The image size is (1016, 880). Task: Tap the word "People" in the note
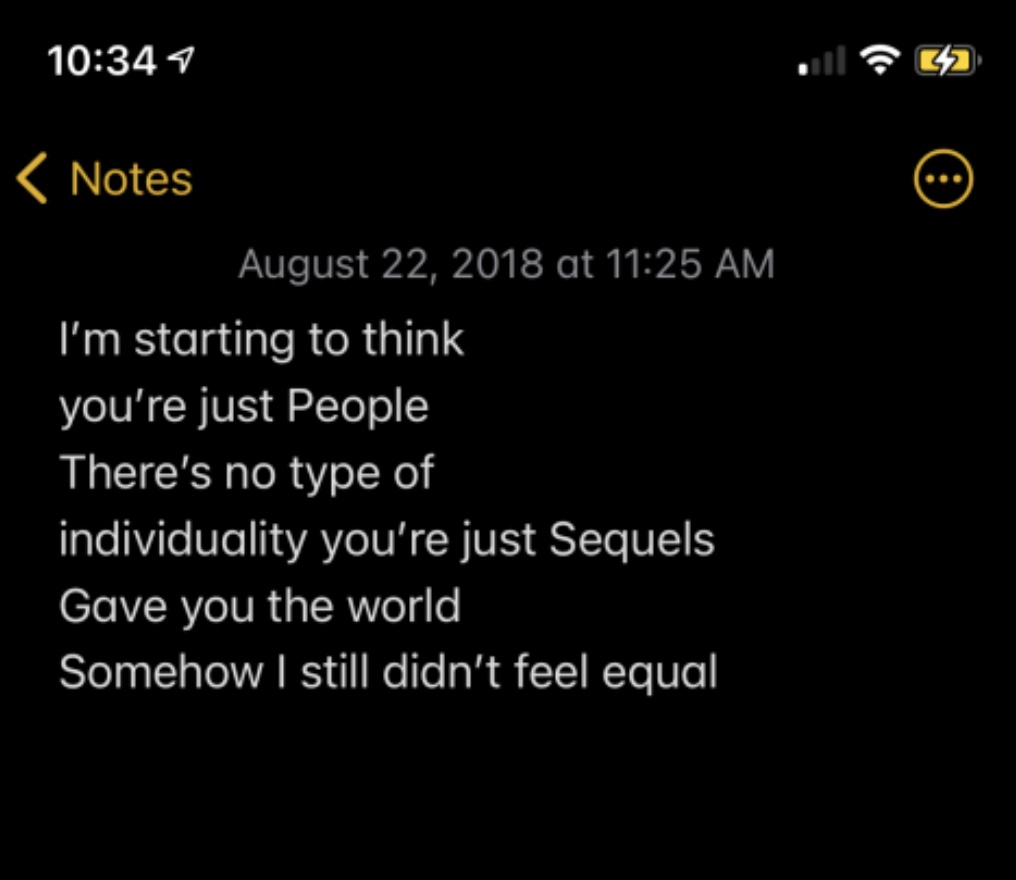pyautogui.click(x=358, y=407)
